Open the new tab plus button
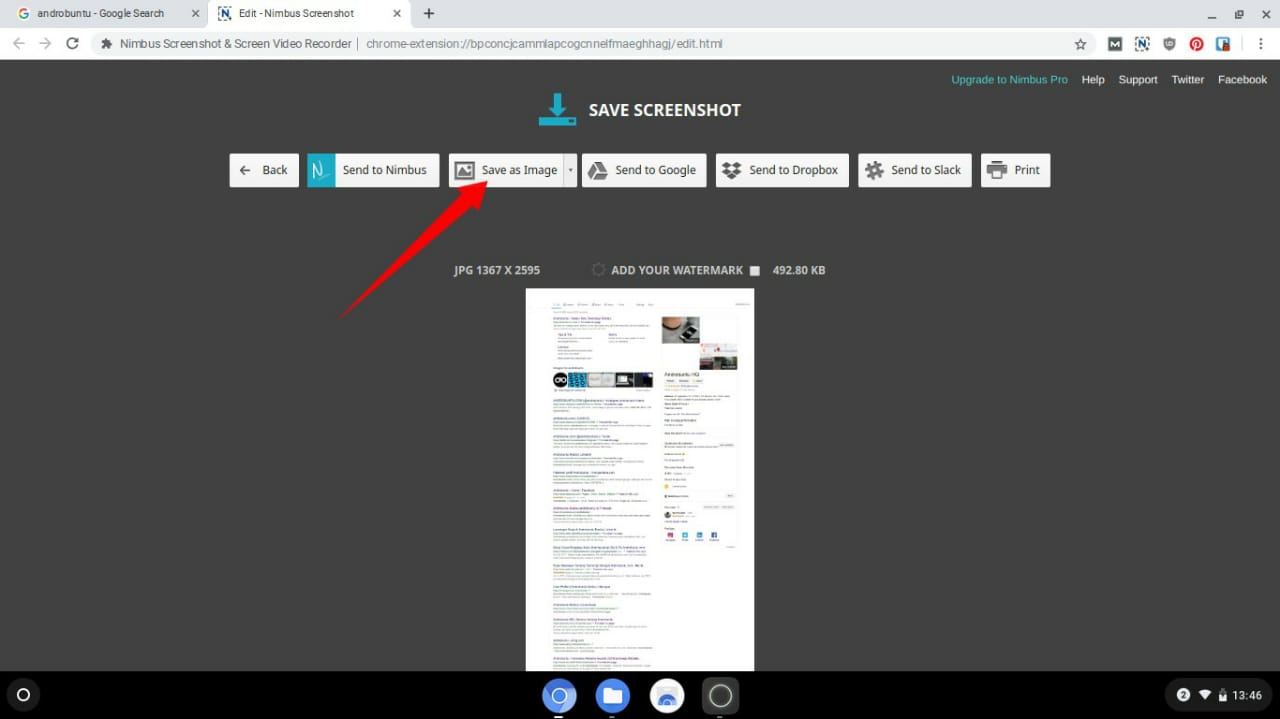Image resolution: width=1280 pixels, height=719 pixels. pos(428,13)
